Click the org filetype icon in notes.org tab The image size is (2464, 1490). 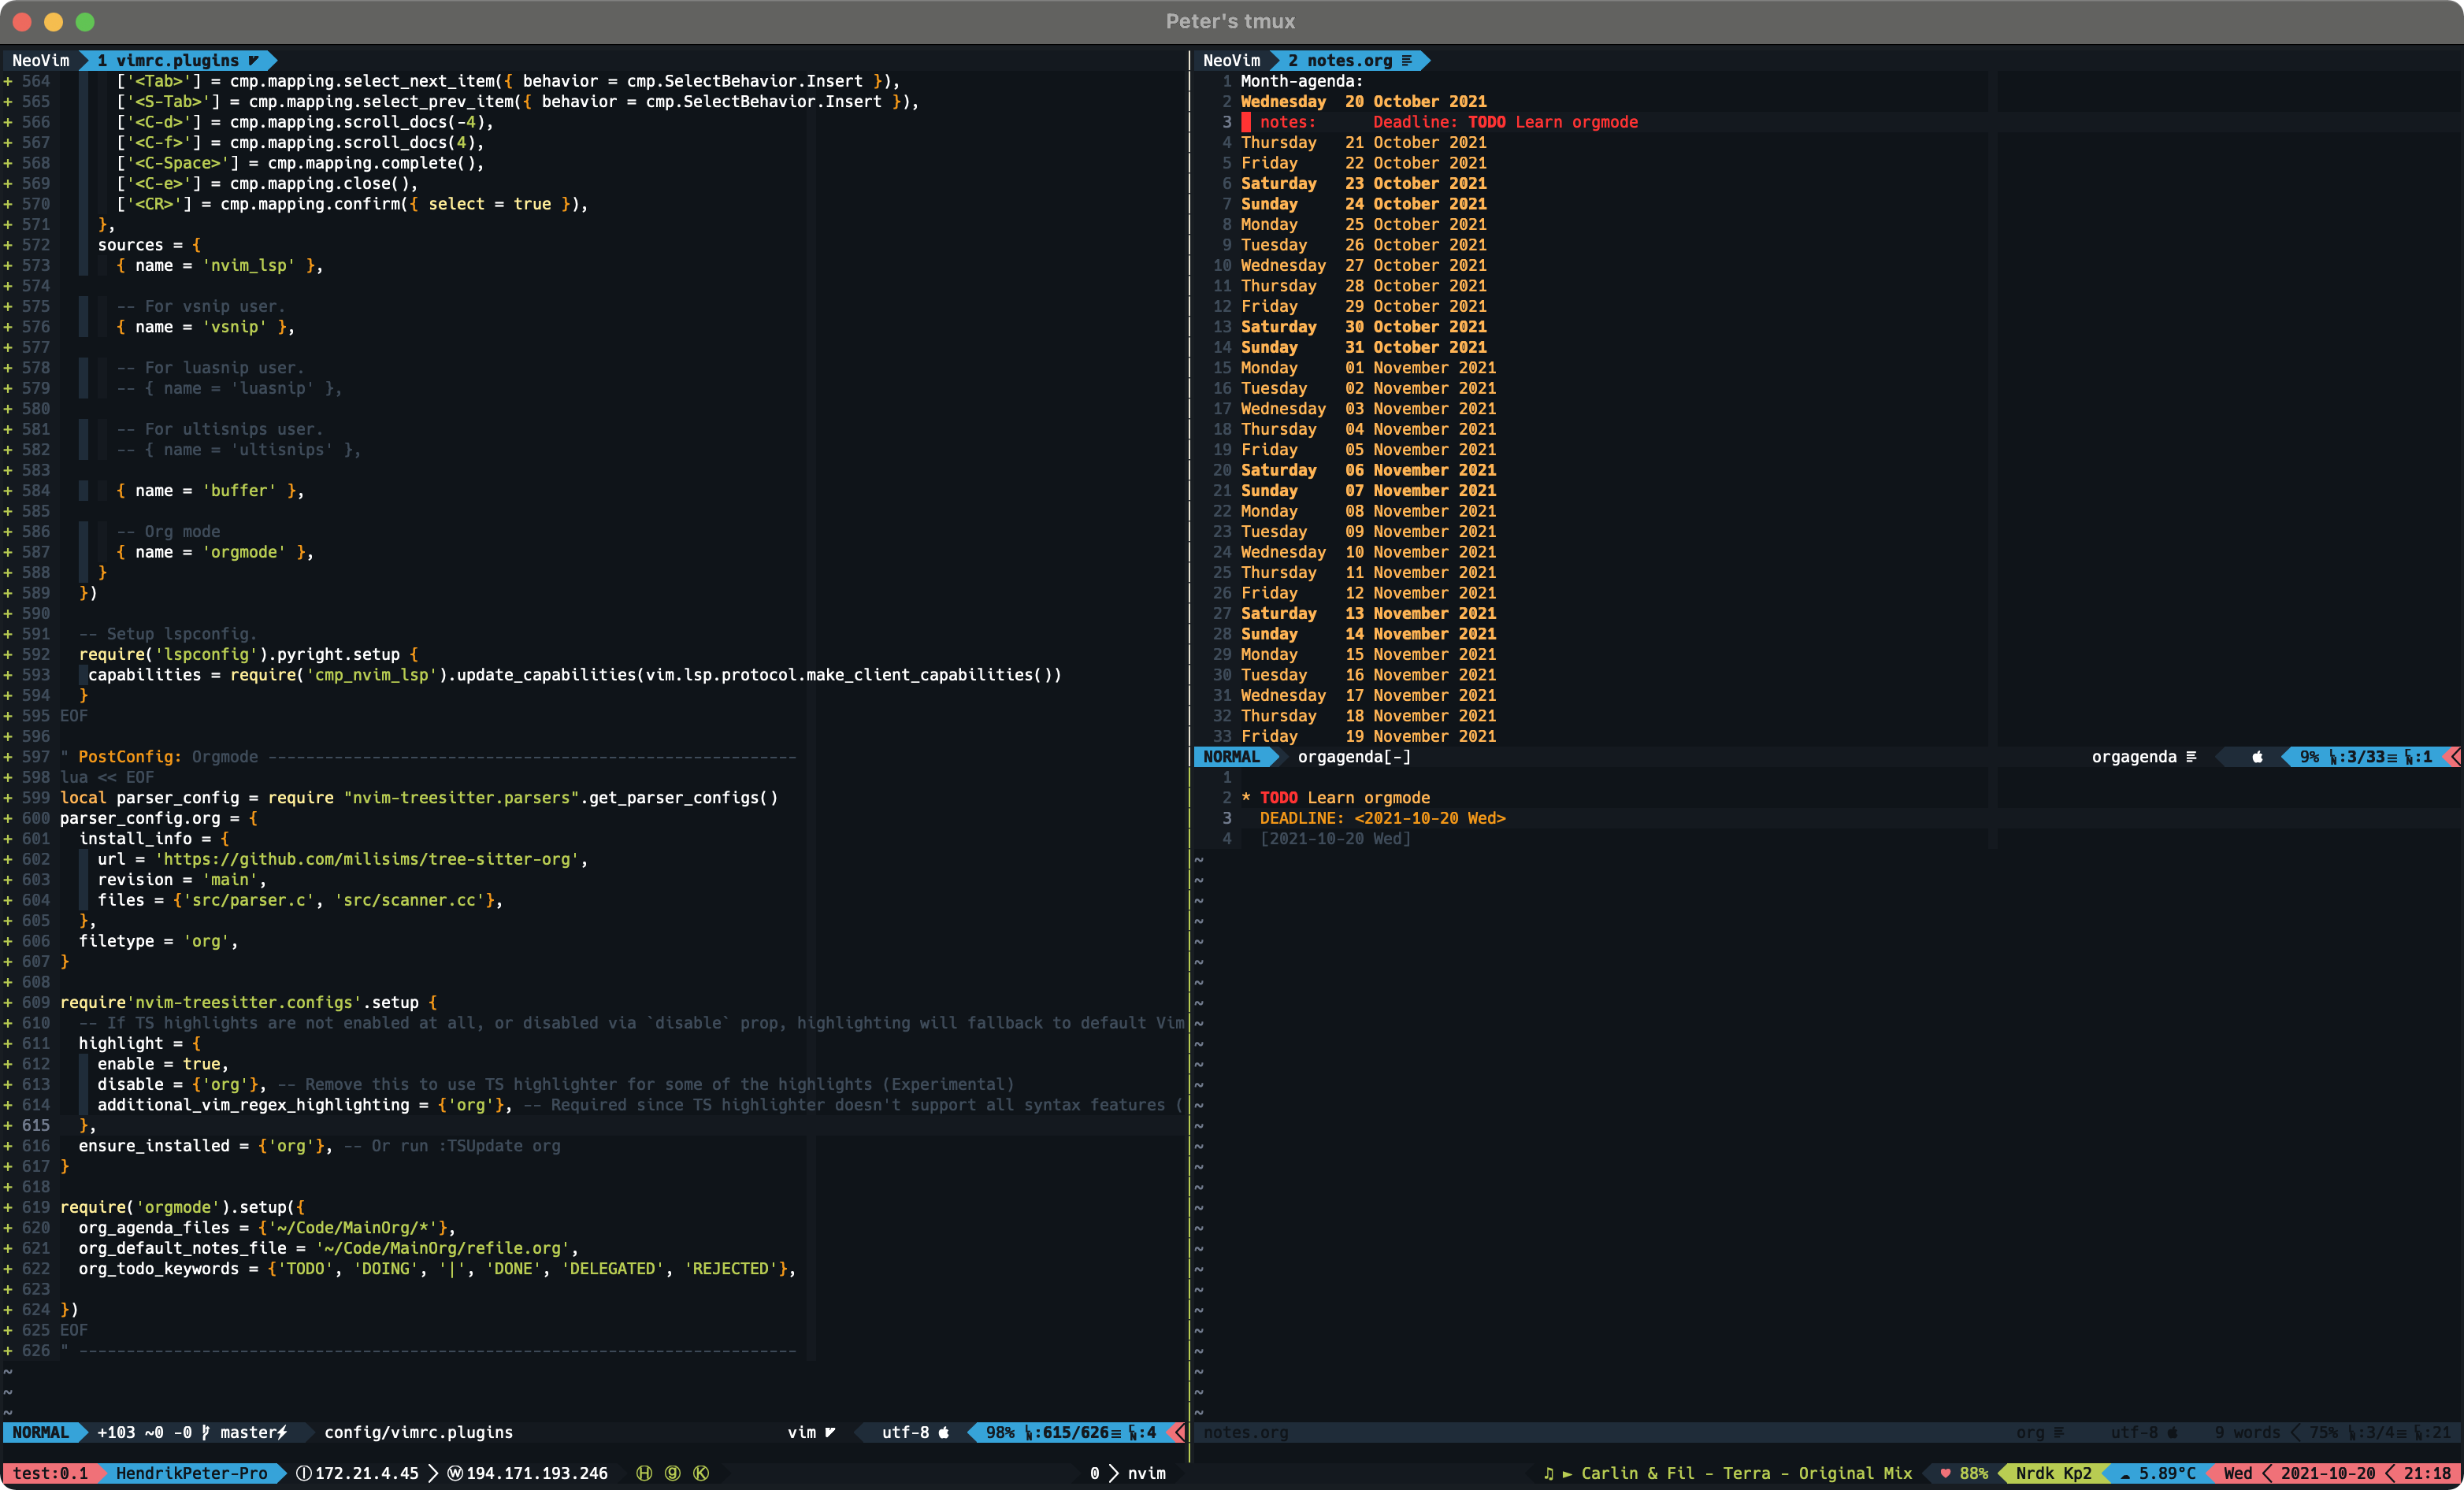click(x=1407, y=60)
